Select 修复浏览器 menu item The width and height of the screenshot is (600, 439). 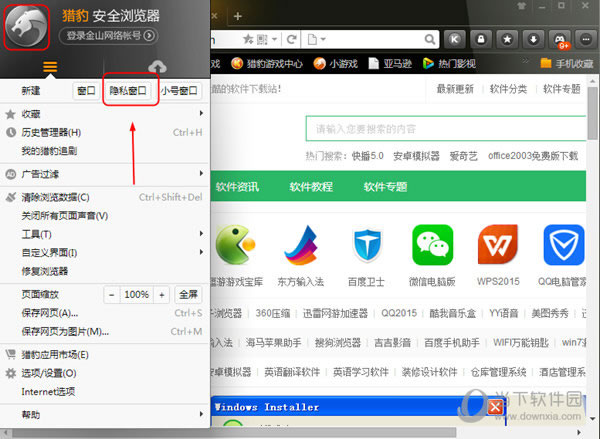click(x=104, y=271)
